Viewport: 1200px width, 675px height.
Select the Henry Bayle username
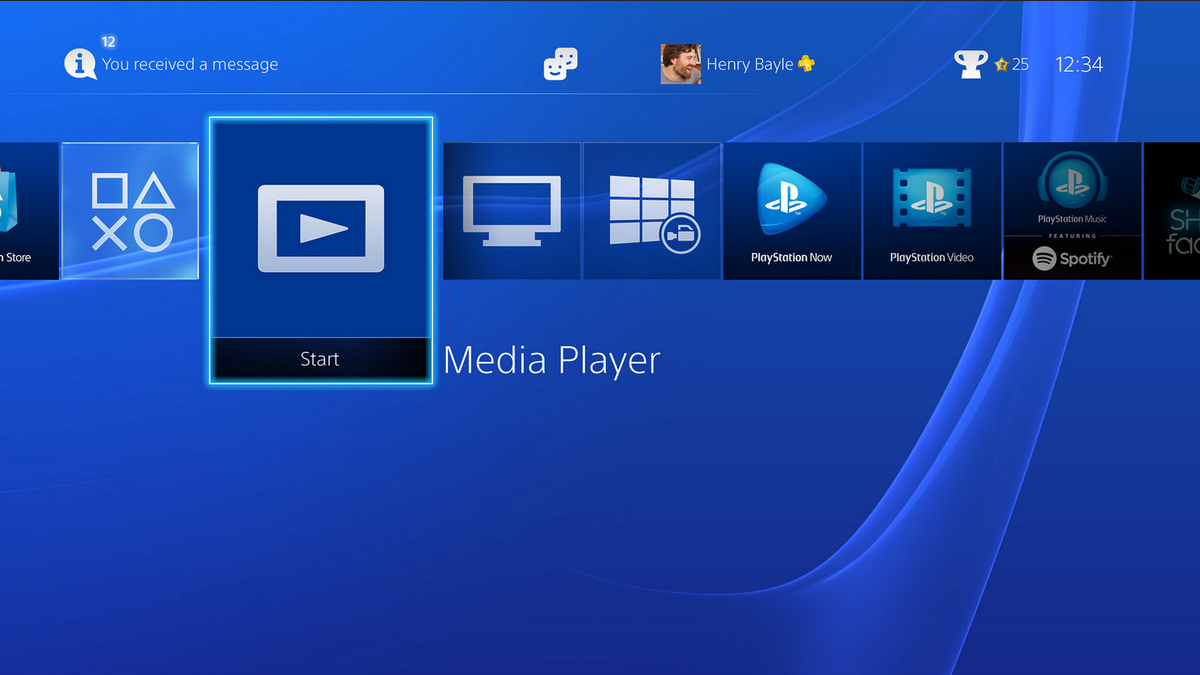tap(749, 64)
